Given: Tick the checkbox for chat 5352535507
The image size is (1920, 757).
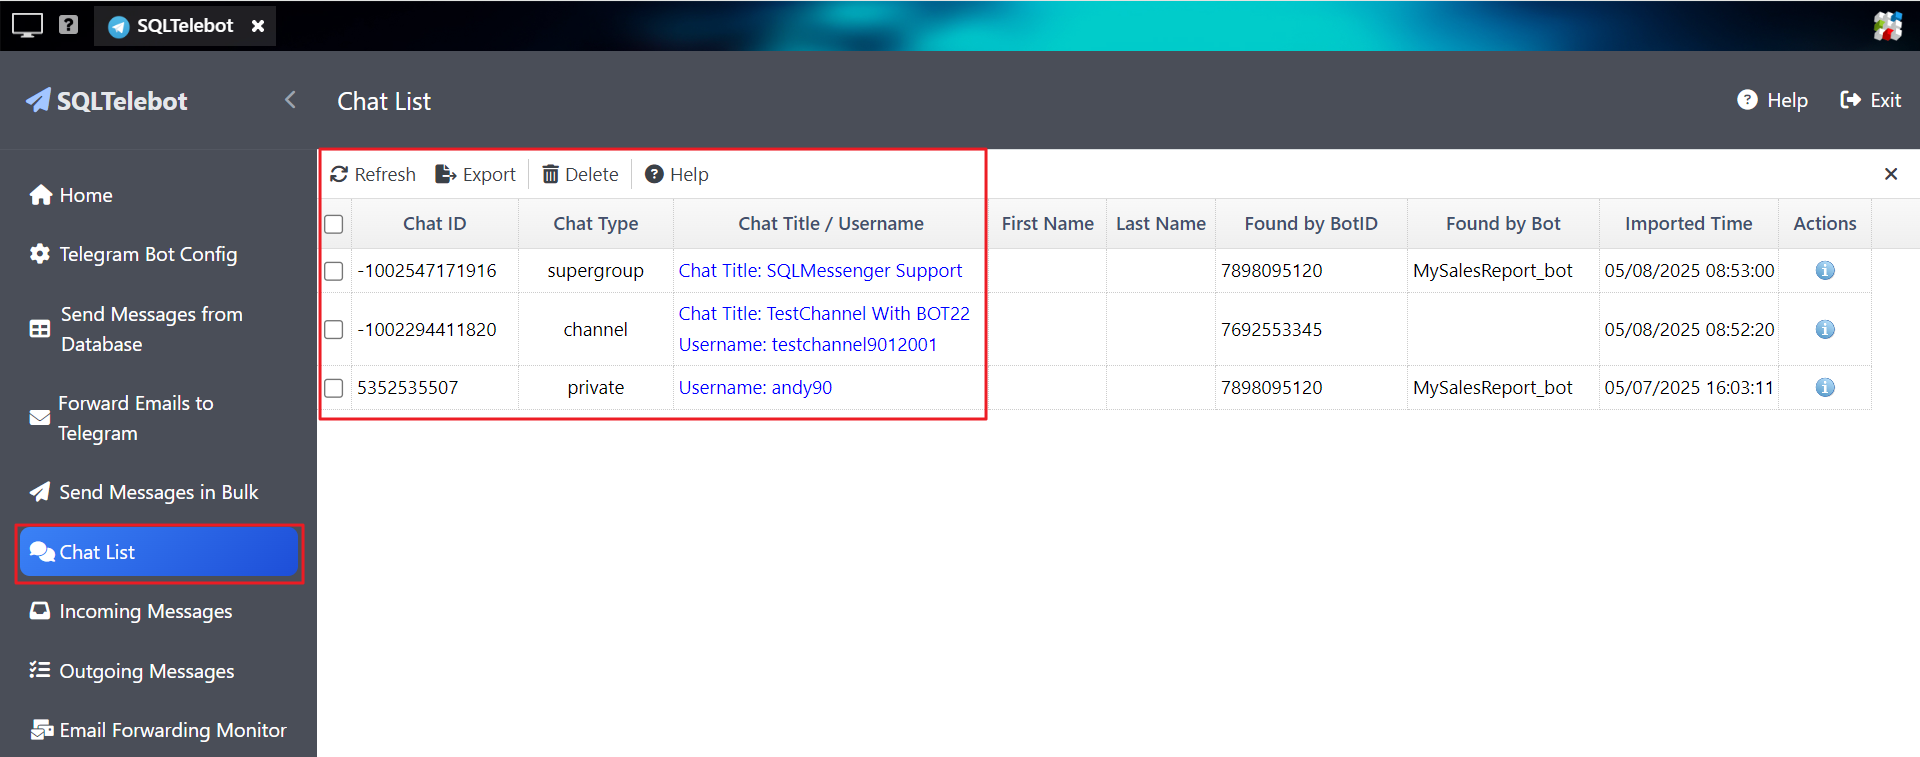Looking at the screenshot, I should click(x=334, y=388).
